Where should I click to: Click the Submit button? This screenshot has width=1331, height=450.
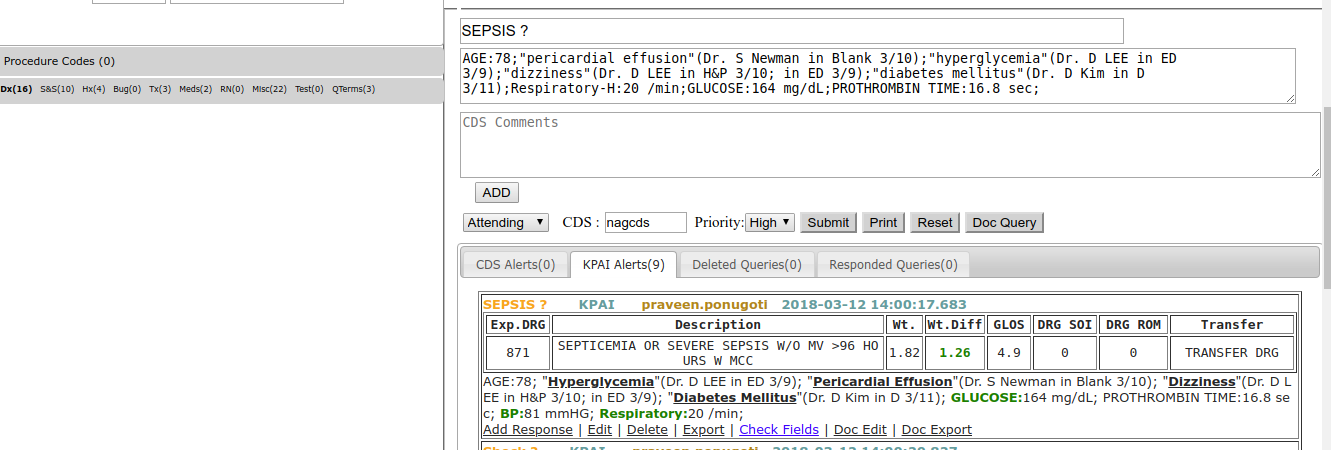click(x=828, y=222)
